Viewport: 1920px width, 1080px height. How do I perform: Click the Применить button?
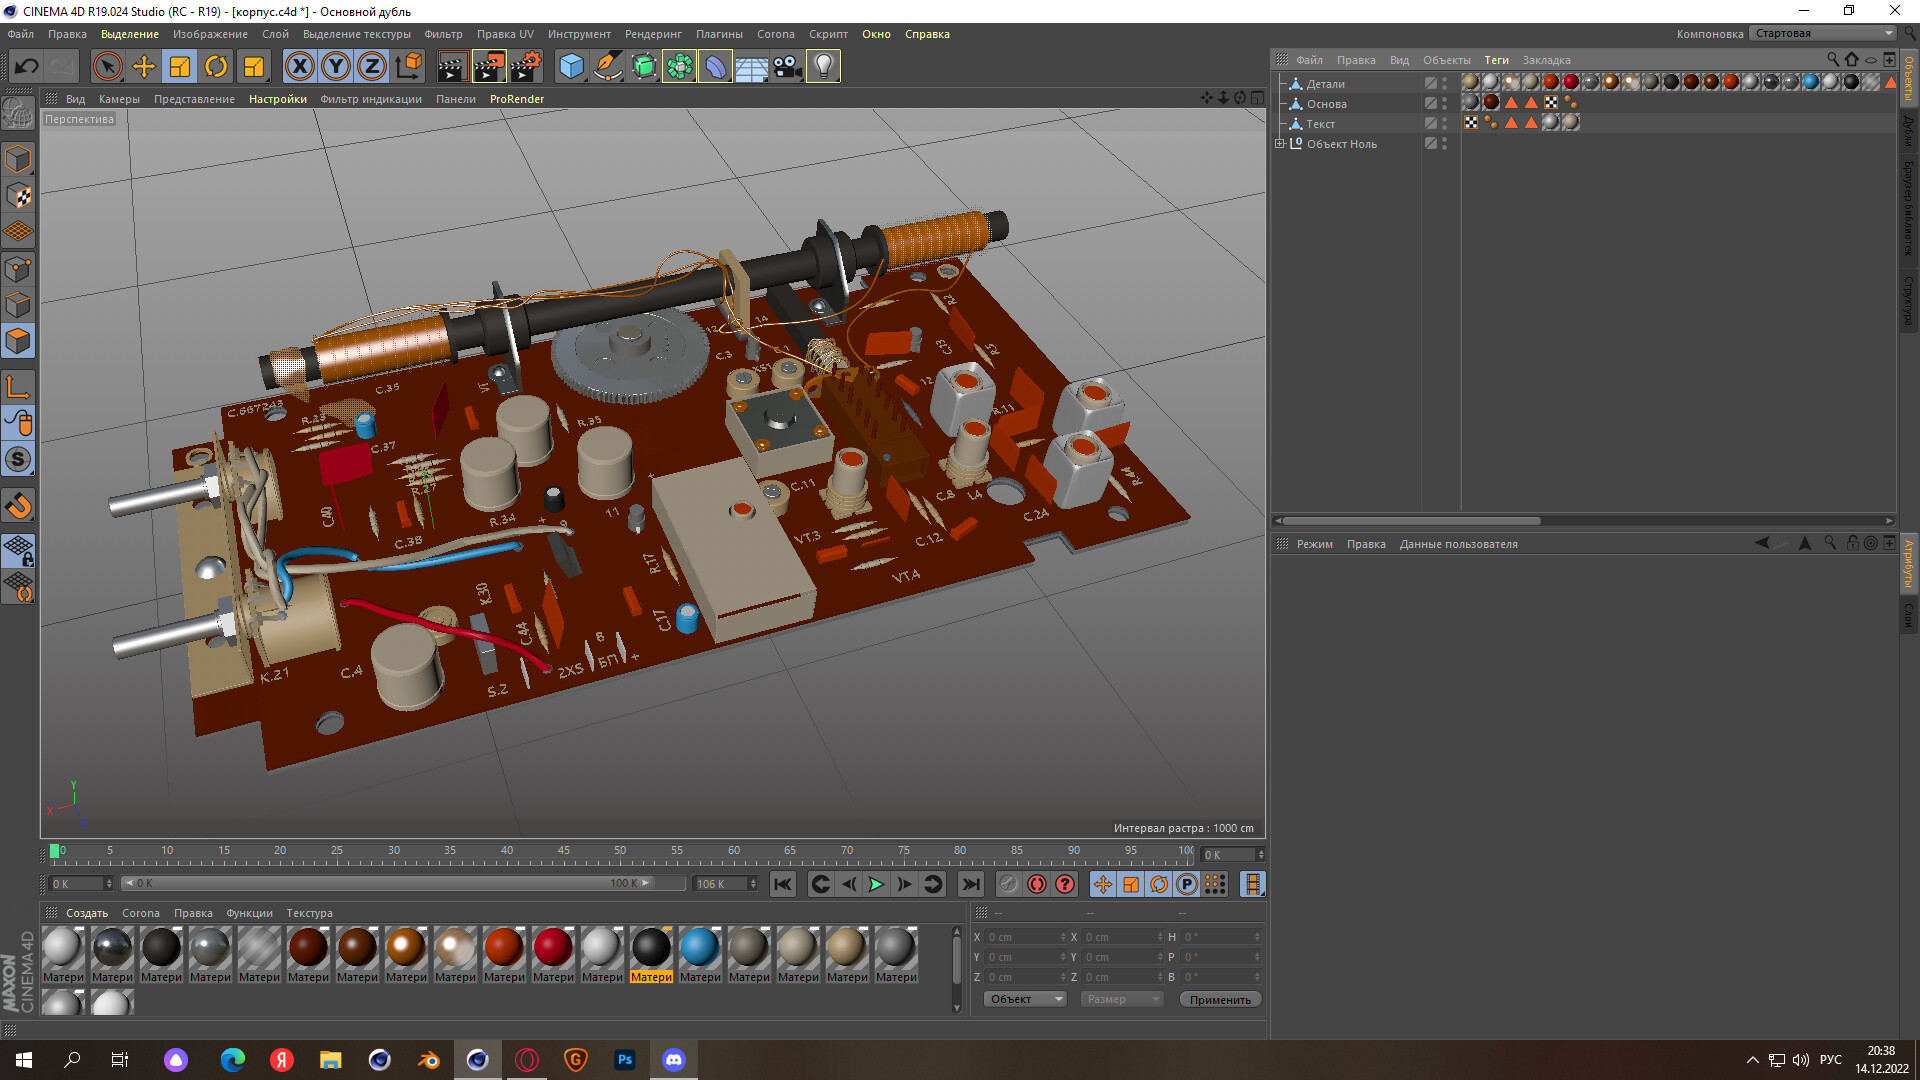coord(1219,999)
